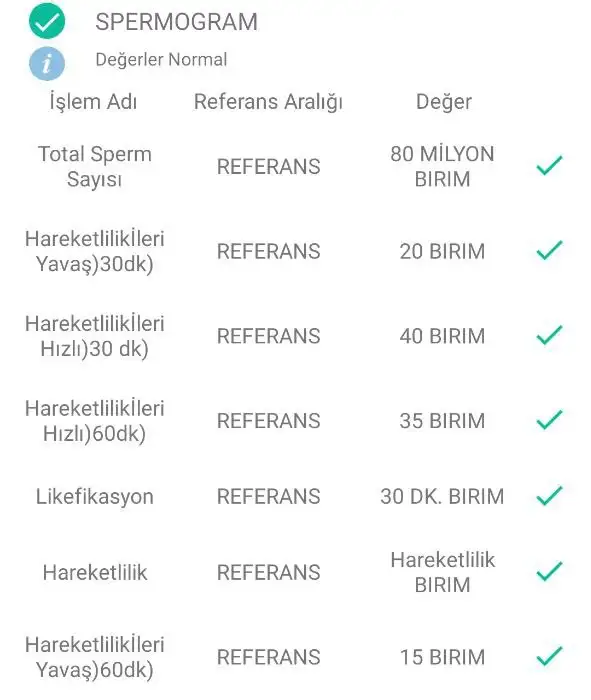
Task: Tap the checkmark beside Hareketlilik BIRIM
Action: 549,571
